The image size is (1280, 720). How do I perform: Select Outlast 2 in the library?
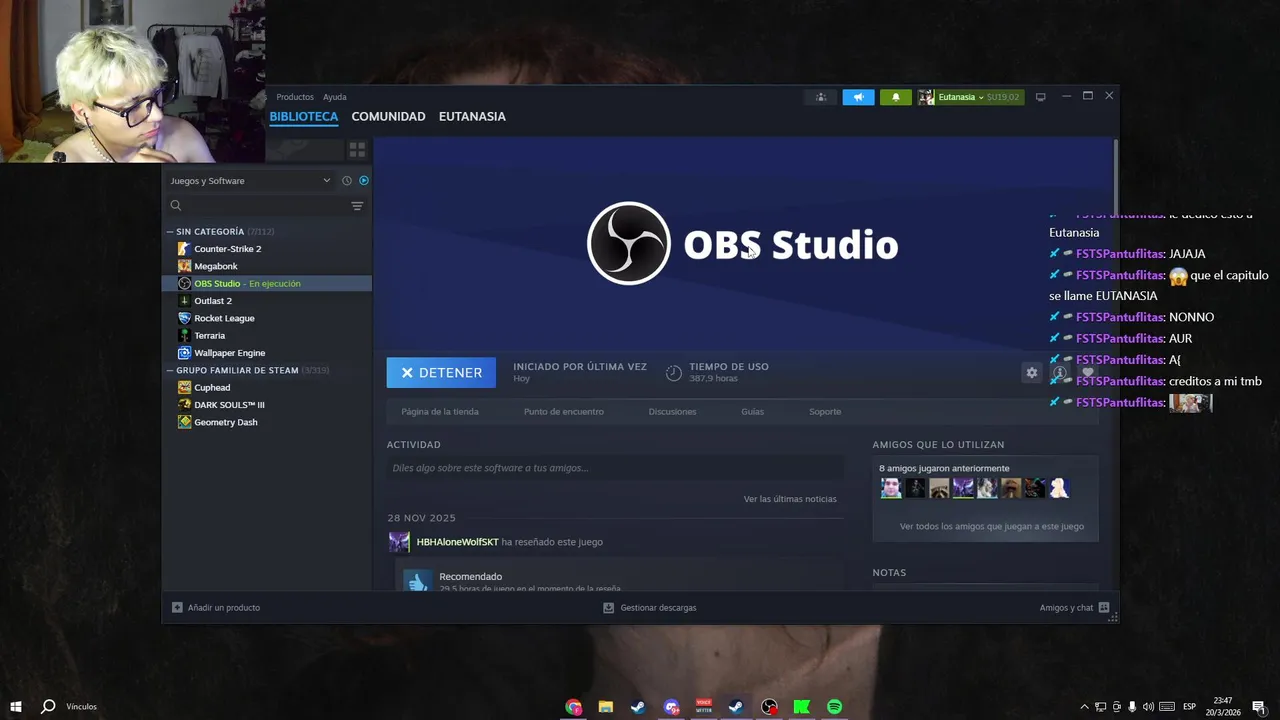pyautogui.click(x=268, y=301)
